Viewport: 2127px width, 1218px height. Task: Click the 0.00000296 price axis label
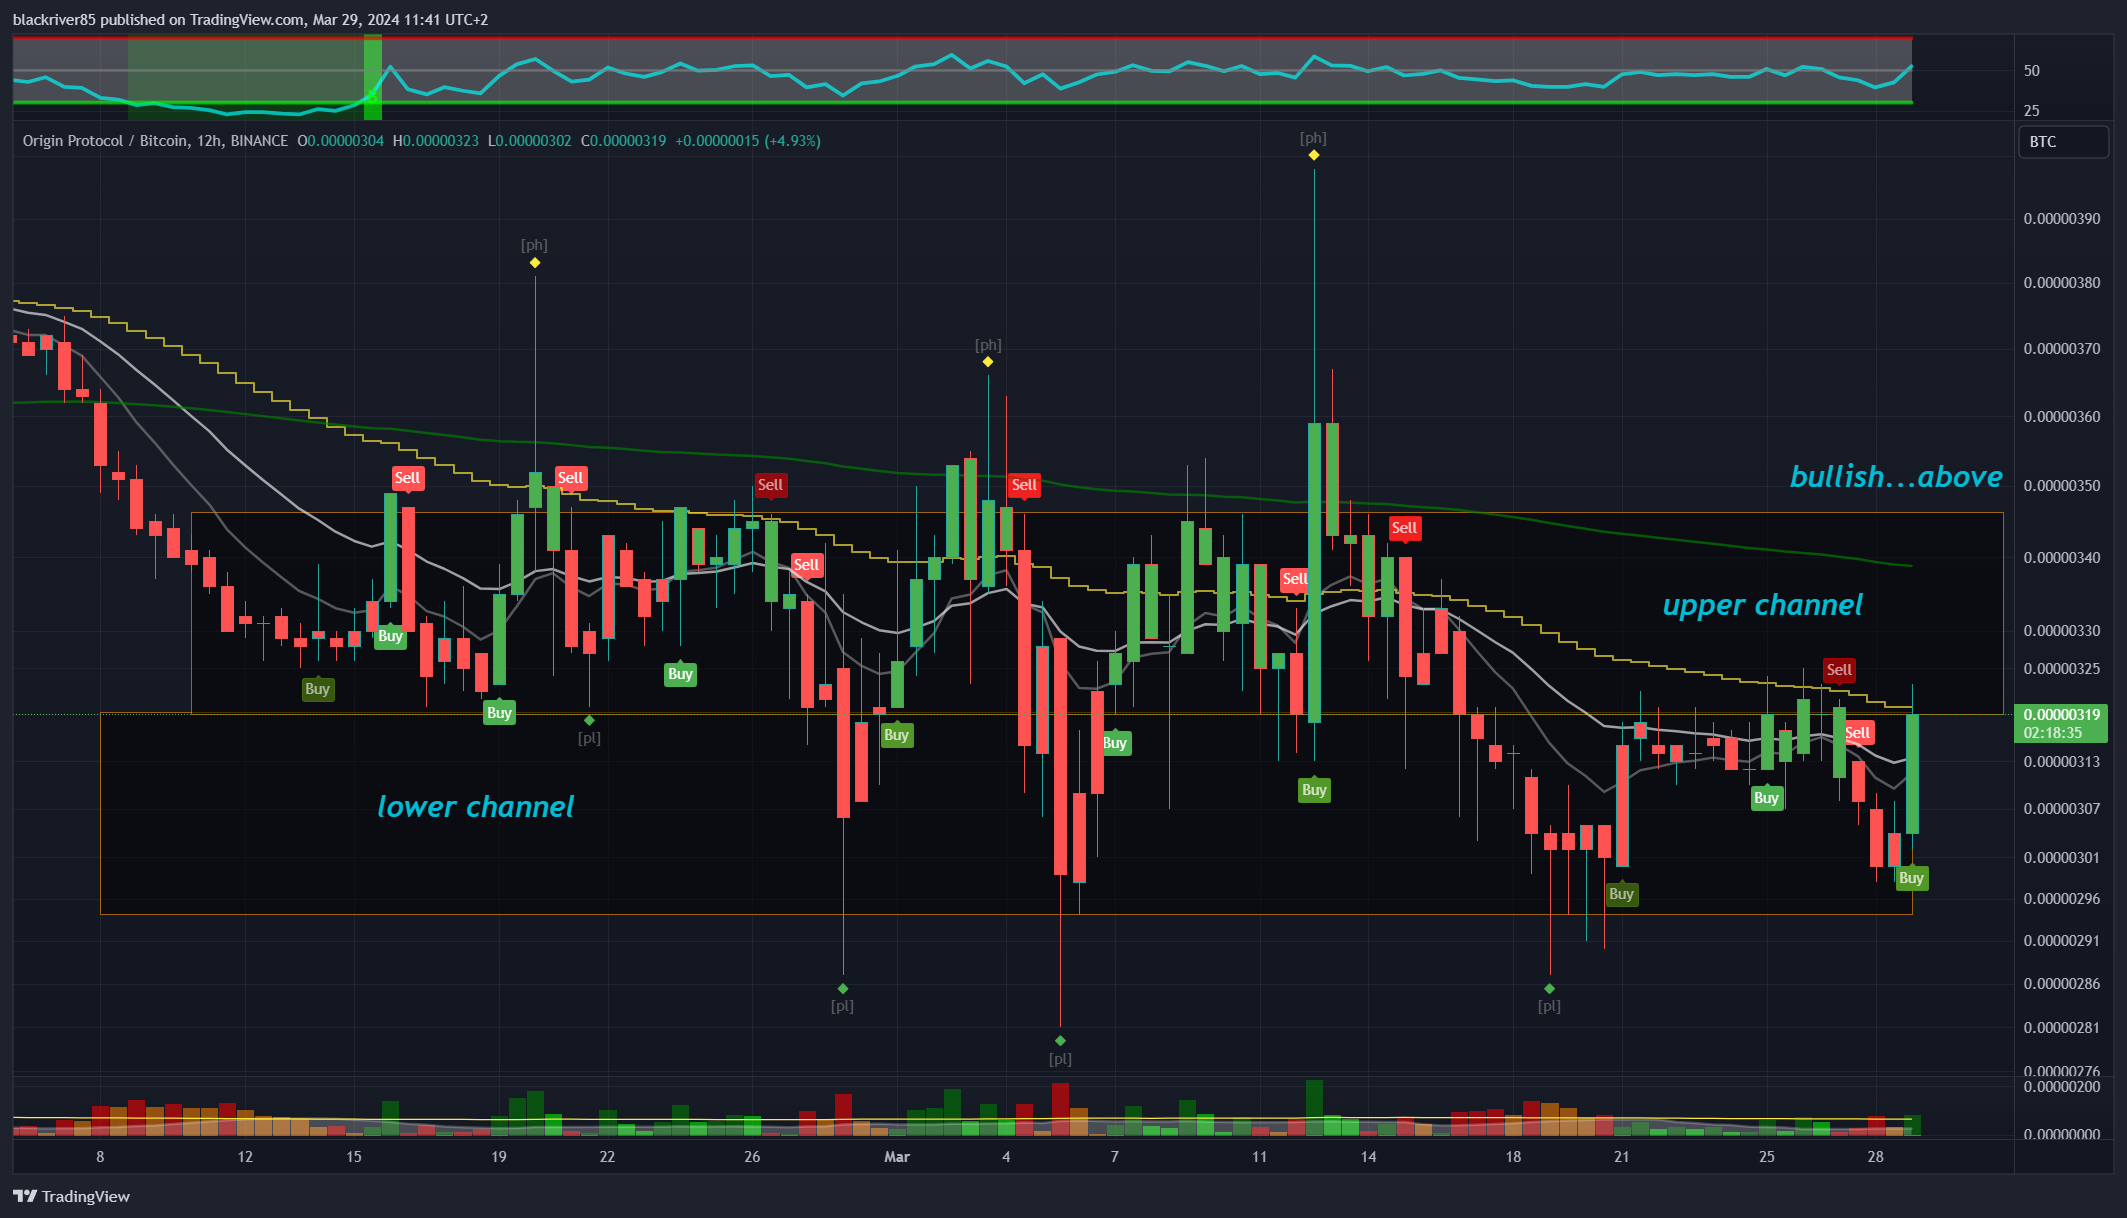pos(2062,899)
